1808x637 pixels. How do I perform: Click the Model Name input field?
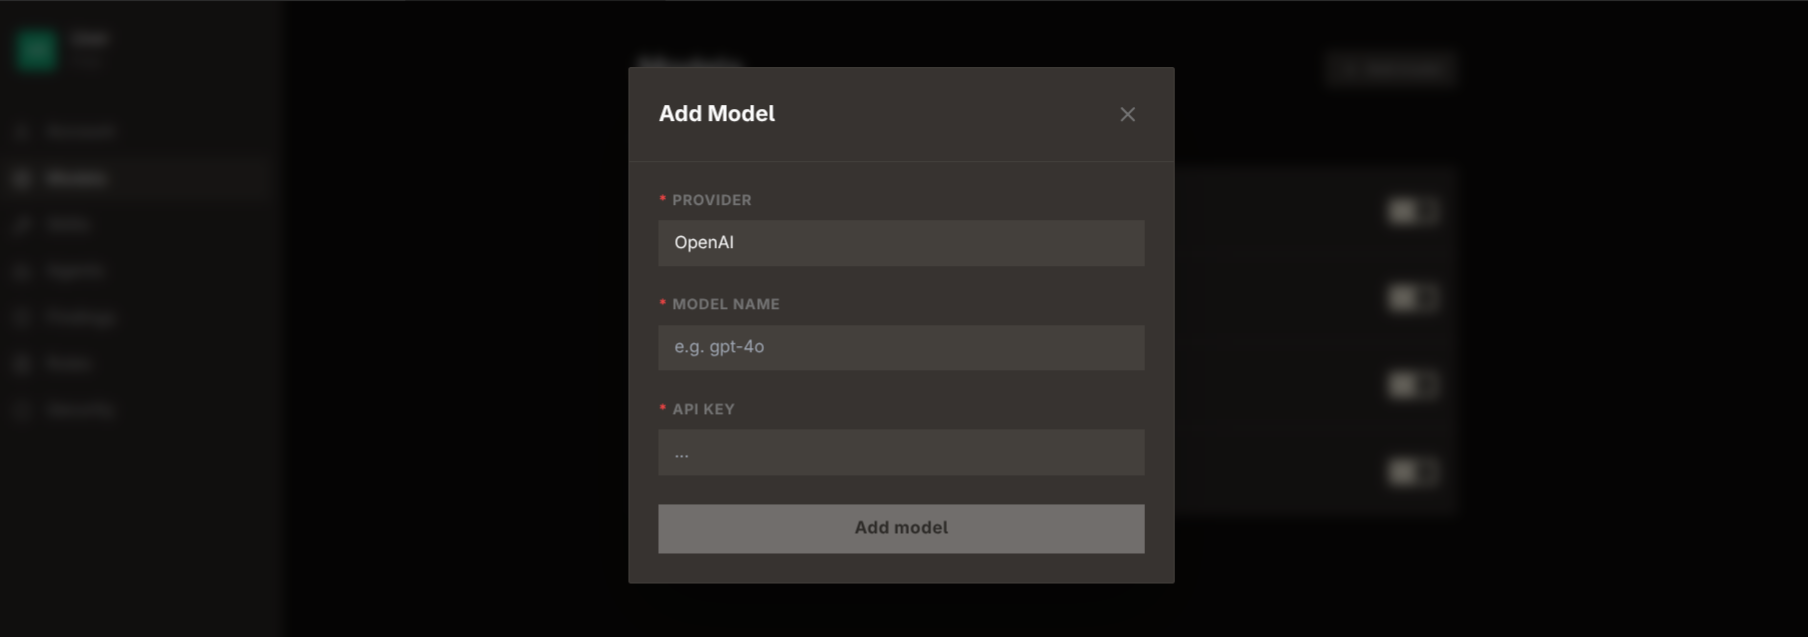[x=901, y=347]
